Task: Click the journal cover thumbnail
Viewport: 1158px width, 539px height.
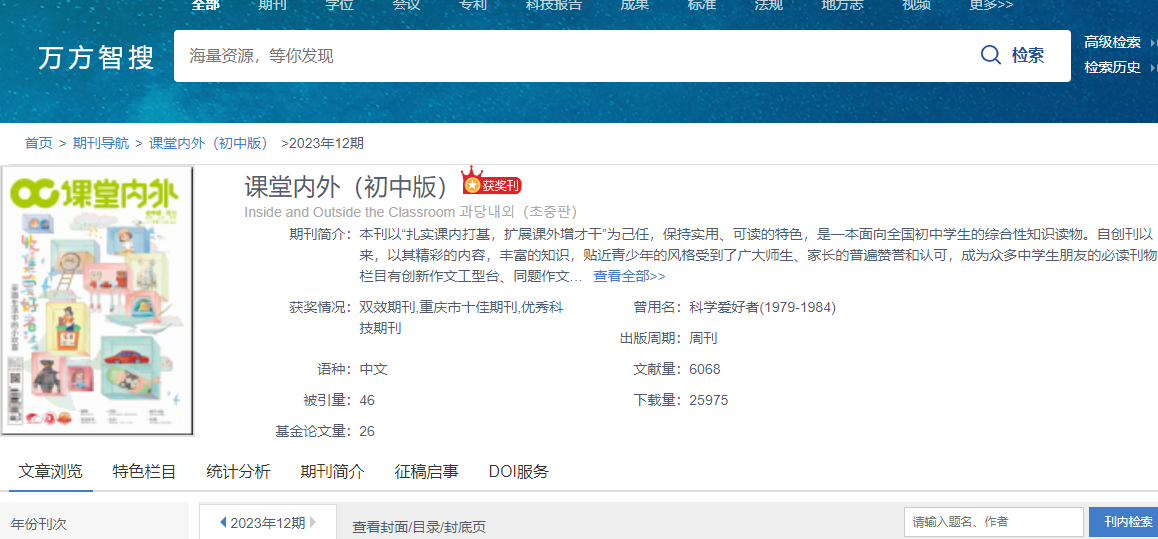Action: pos(97,300)
